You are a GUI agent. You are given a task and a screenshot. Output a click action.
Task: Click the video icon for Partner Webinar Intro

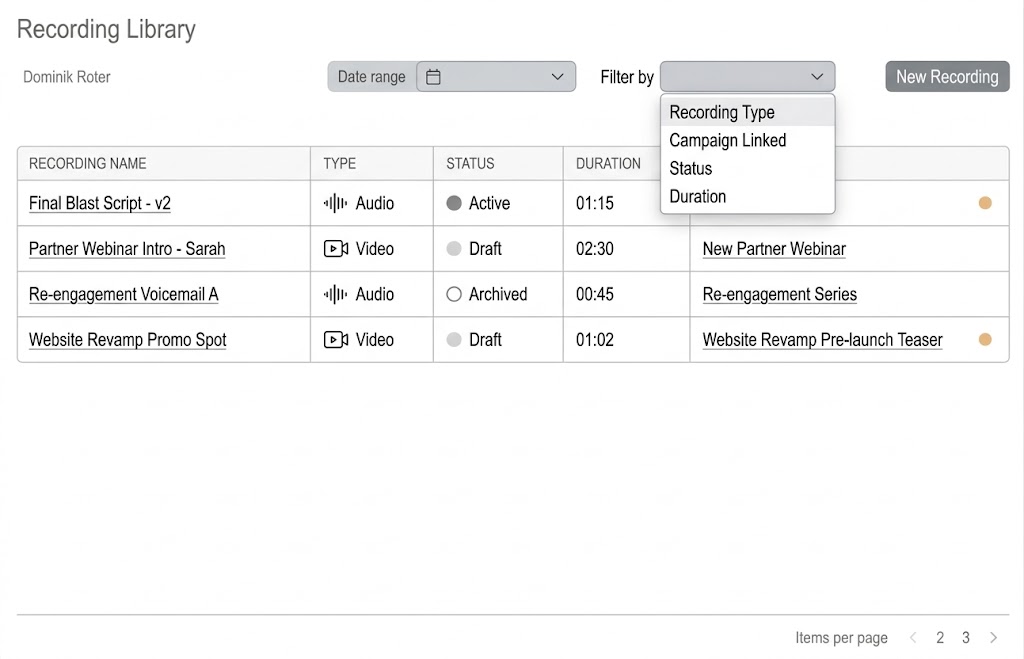(336, 249)
